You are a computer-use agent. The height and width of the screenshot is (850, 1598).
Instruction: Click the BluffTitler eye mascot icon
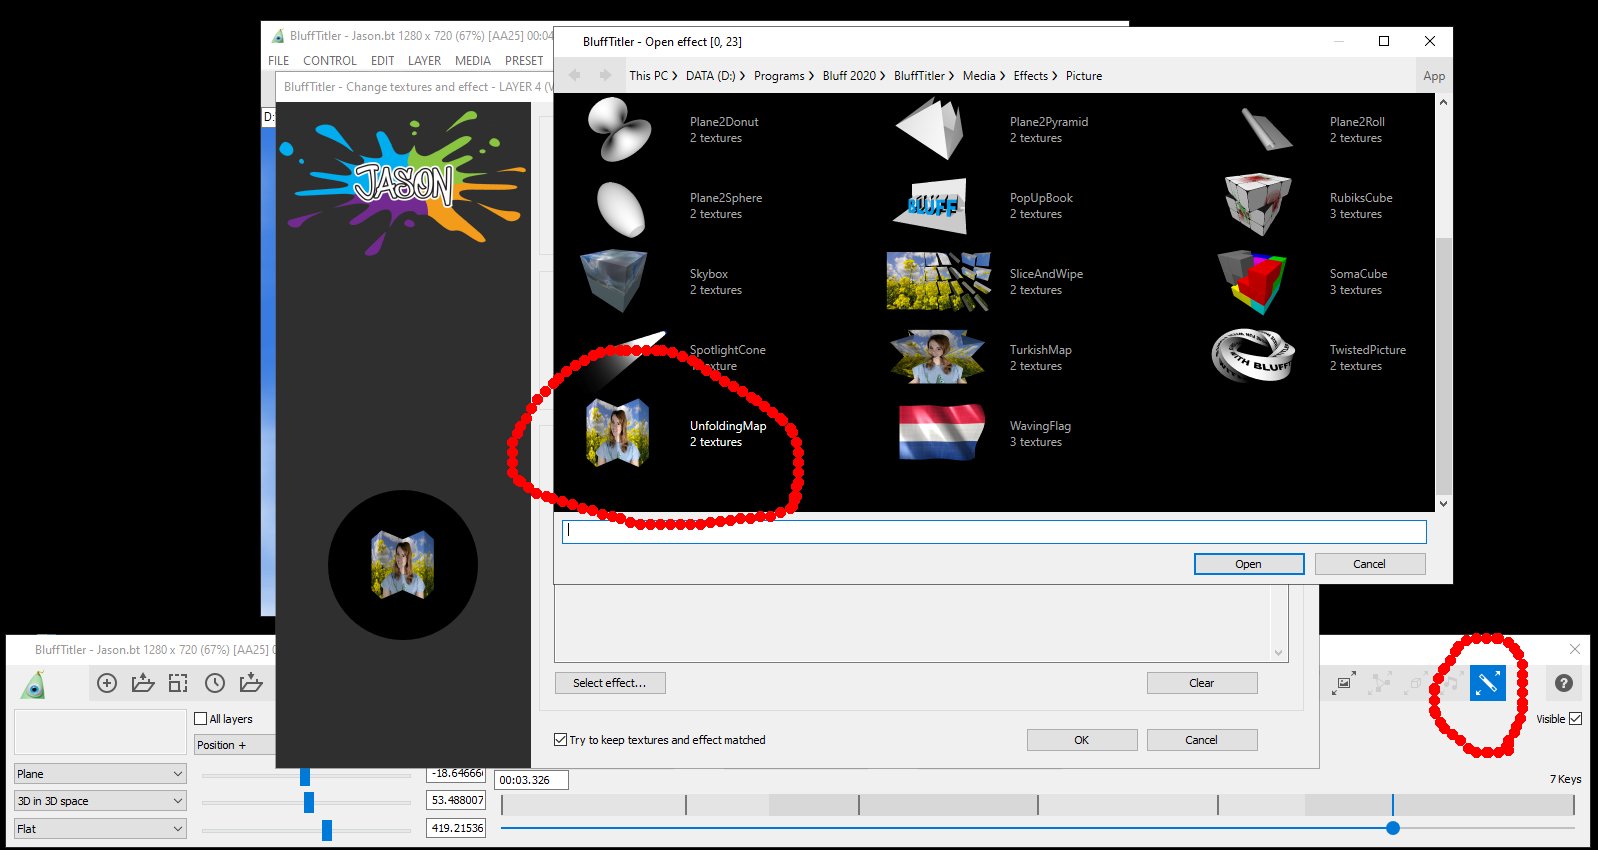point(34,684)
